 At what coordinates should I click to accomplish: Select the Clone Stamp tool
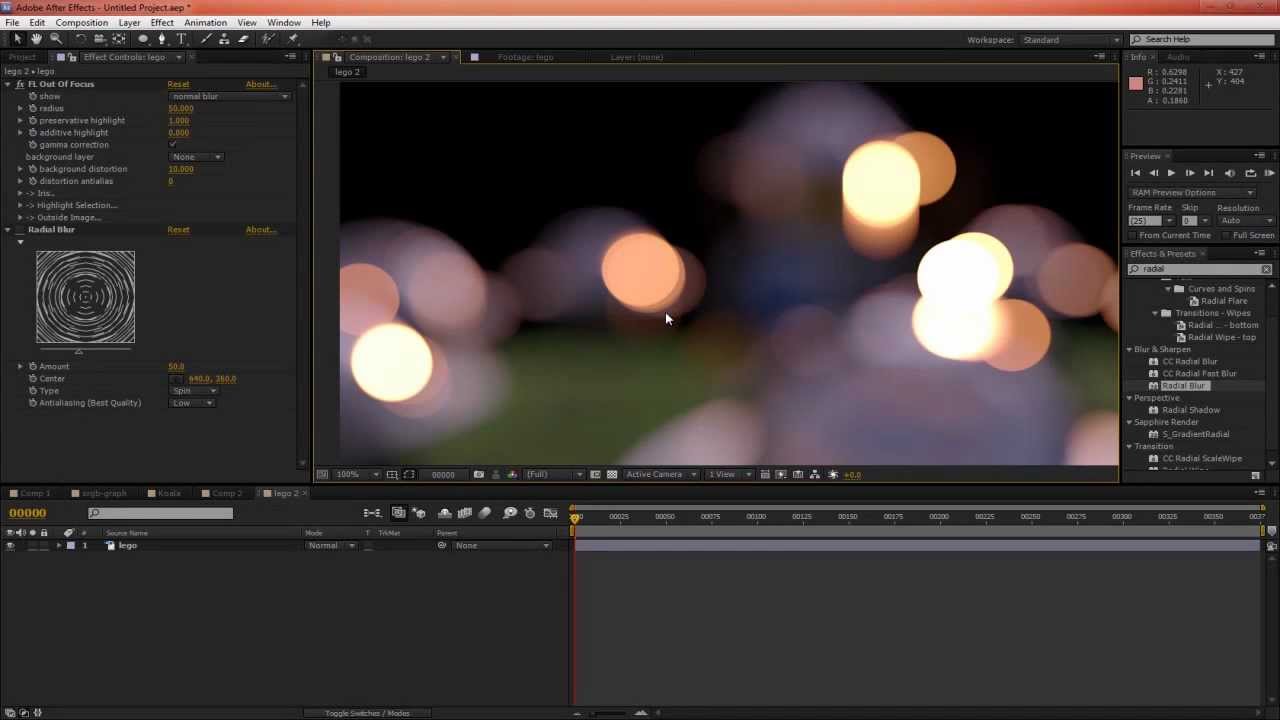click(x=224, y=39)
